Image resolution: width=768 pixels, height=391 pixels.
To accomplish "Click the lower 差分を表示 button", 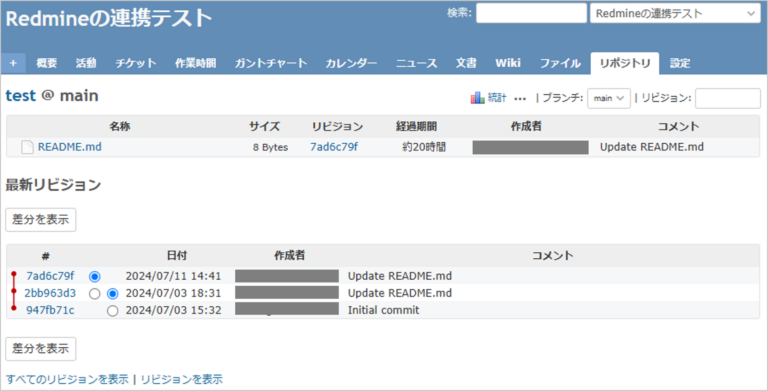I will (x=41, y=349).
